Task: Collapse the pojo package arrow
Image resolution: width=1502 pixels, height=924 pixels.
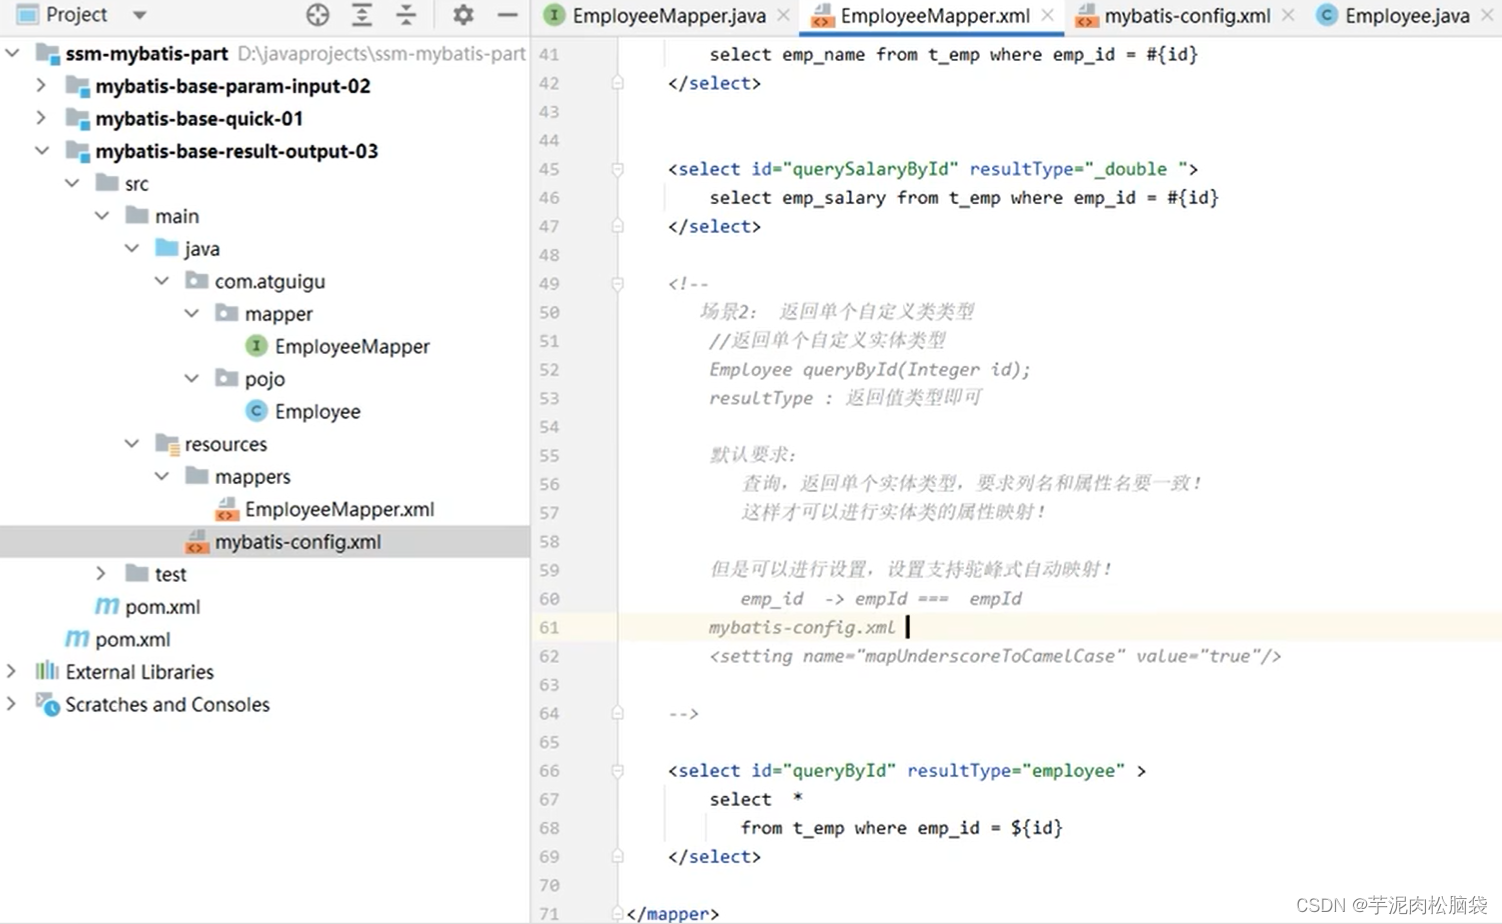Action: click(192, 378)
